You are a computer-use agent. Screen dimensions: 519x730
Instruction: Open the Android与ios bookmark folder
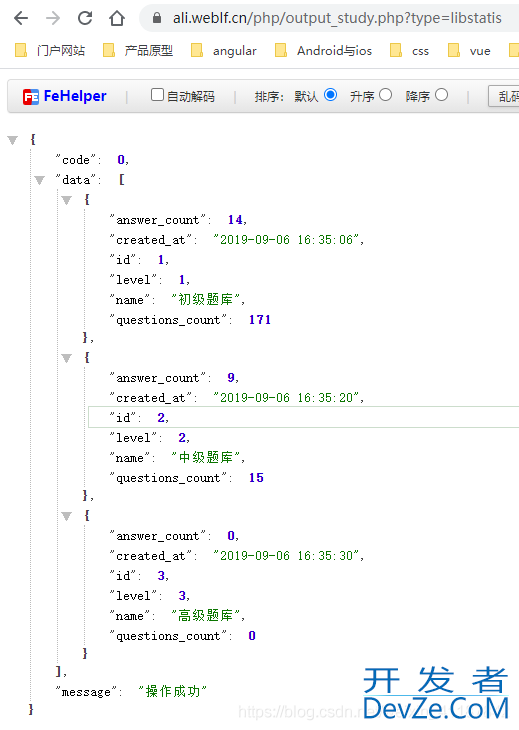324,50
